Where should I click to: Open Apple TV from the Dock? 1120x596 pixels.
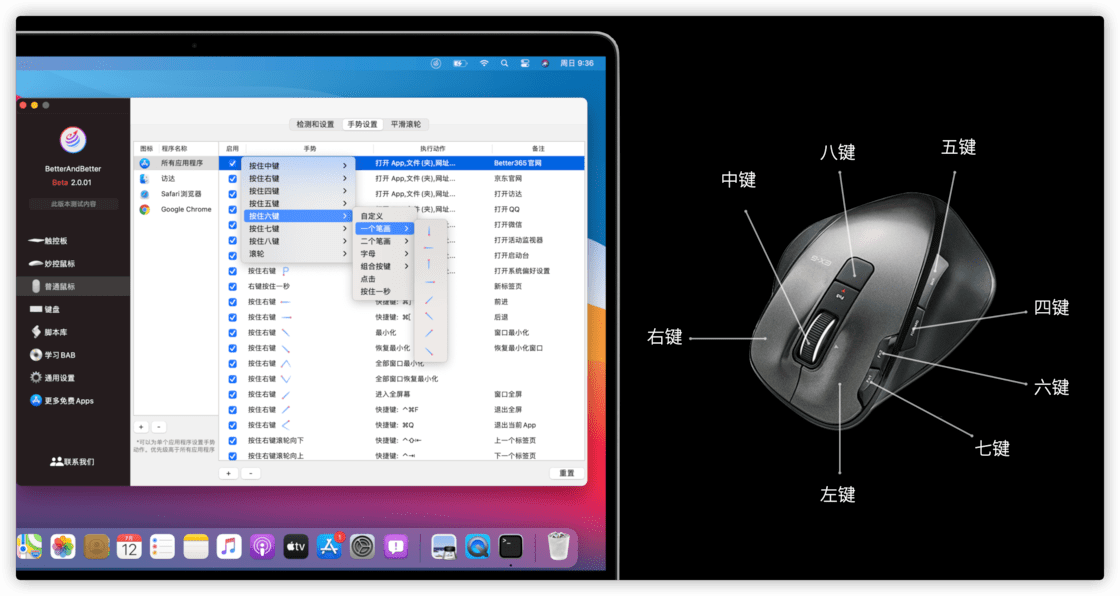click(x=296, y=547)
